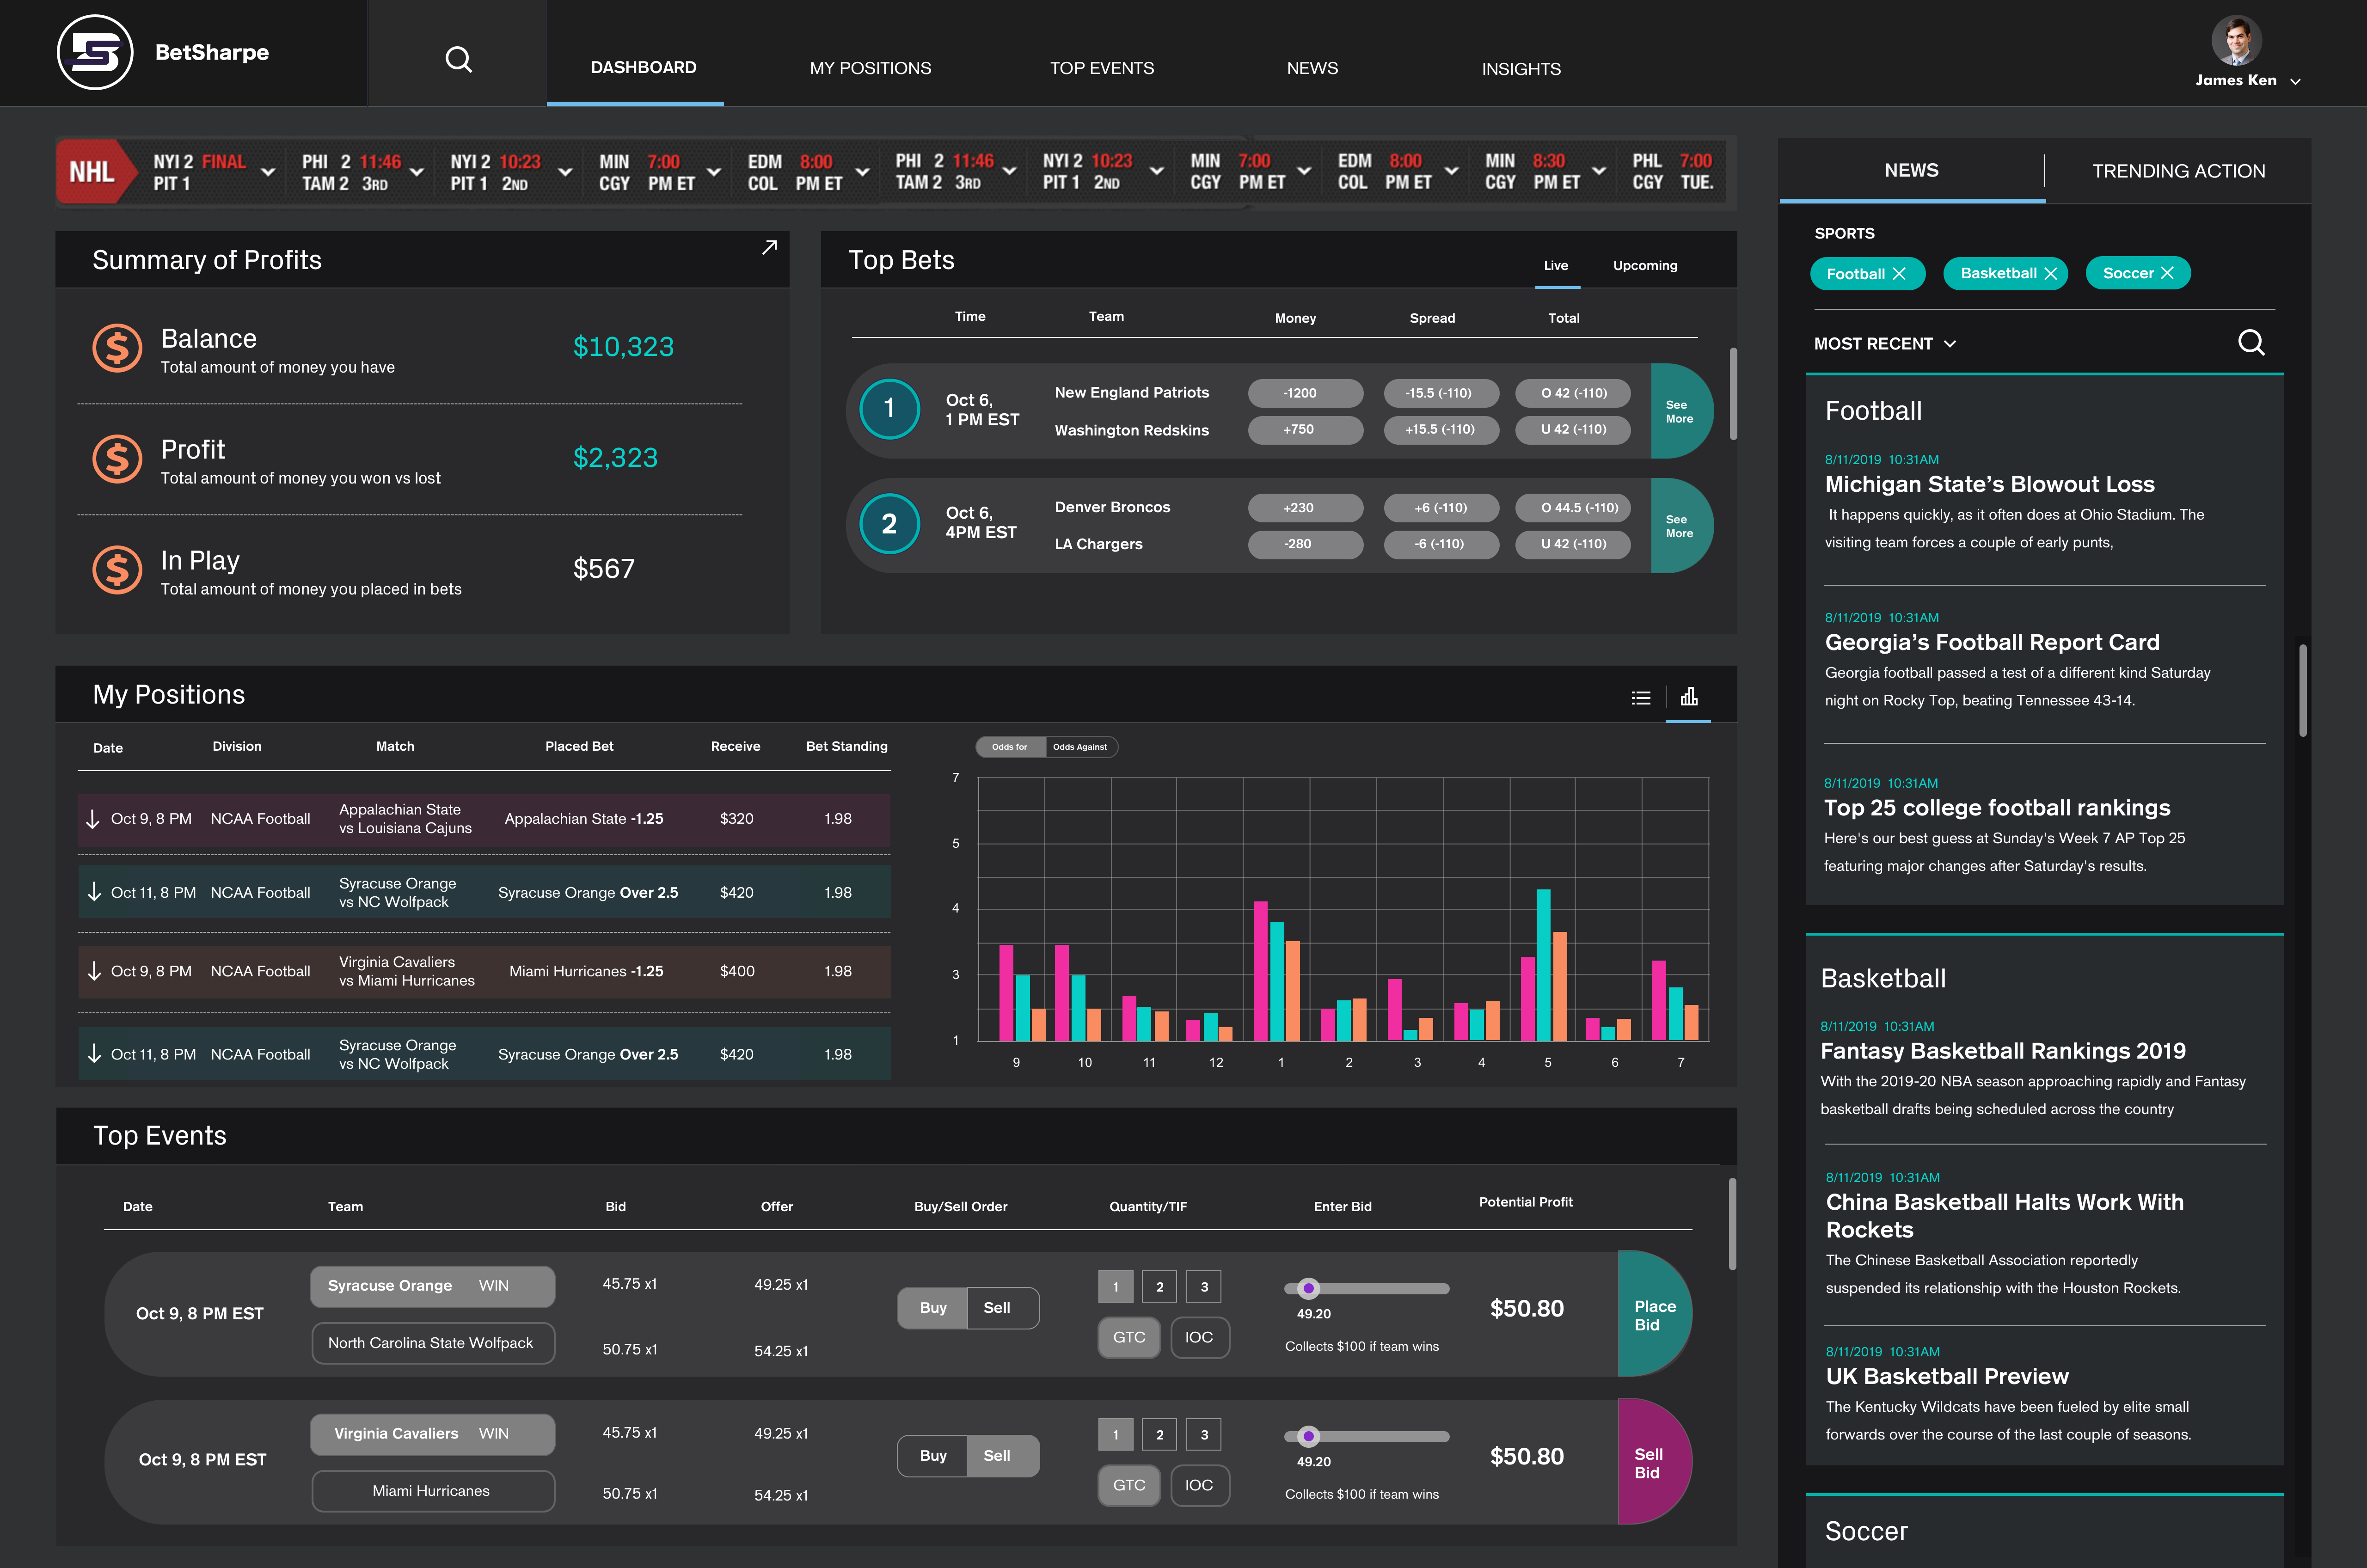Toggle chart to Odds Against
This screenshot has height=1568, width=2367.
(1080, 747)
